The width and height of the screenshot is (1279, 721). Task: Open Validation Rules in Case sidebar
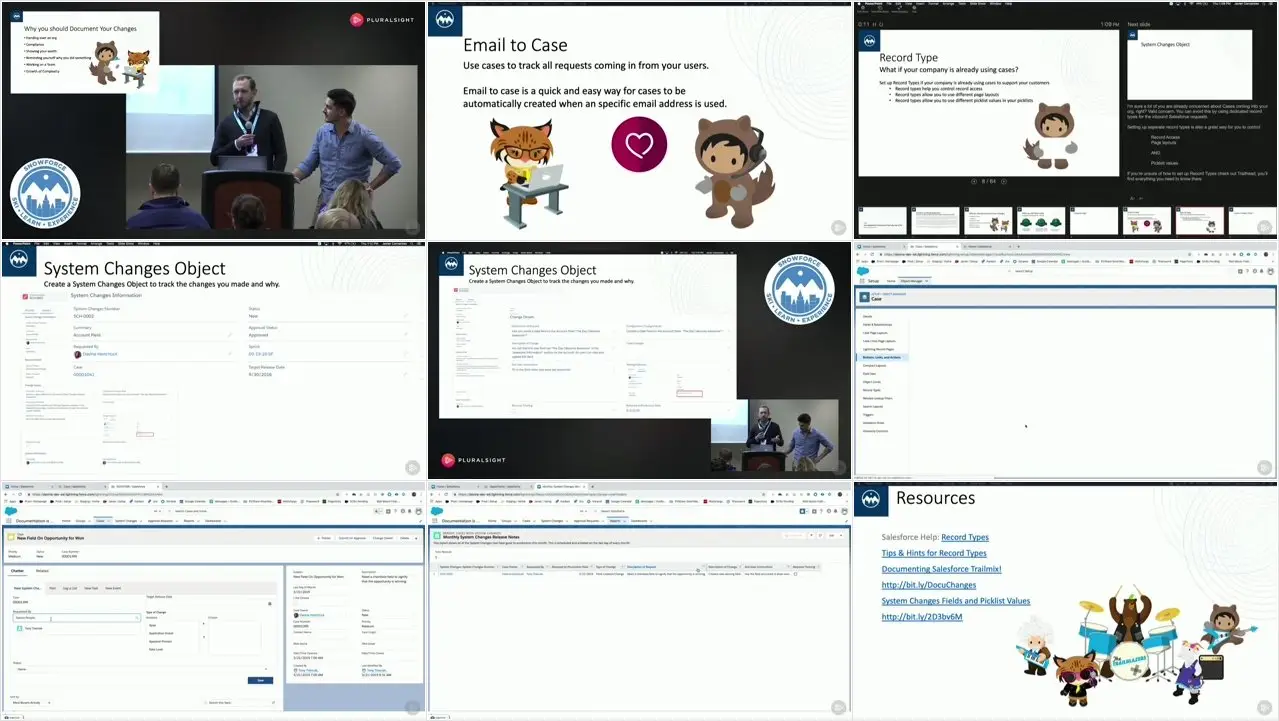pyautogui.click(x=873, y=423)
